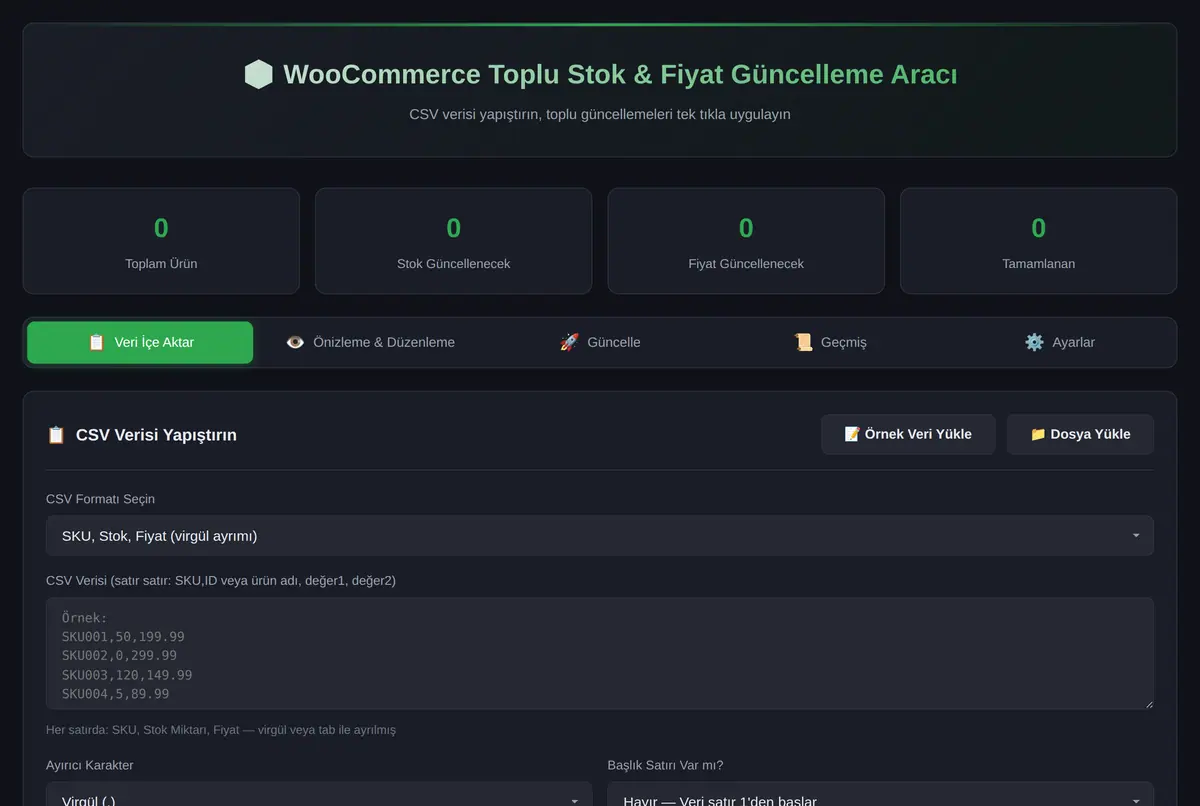Click the Dosya Yükle button
The width and height of the screenshot is (1200, 806).
[x=1080, y=434]
